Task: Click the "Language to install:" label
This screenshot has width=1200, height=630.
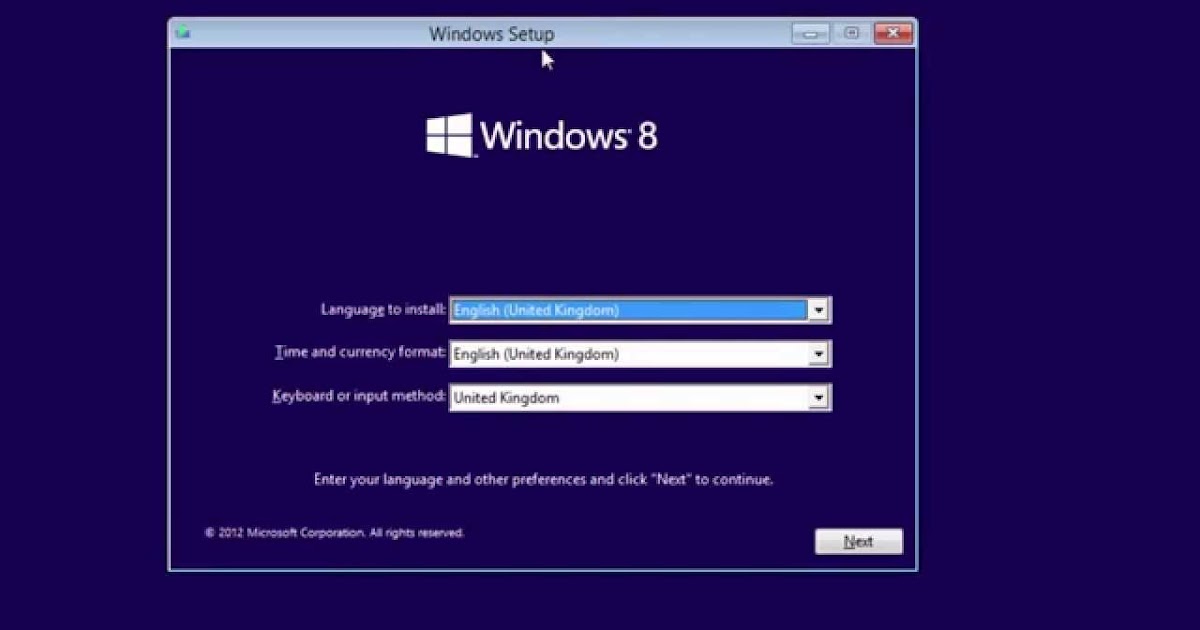Action: (x=383, y=310)
